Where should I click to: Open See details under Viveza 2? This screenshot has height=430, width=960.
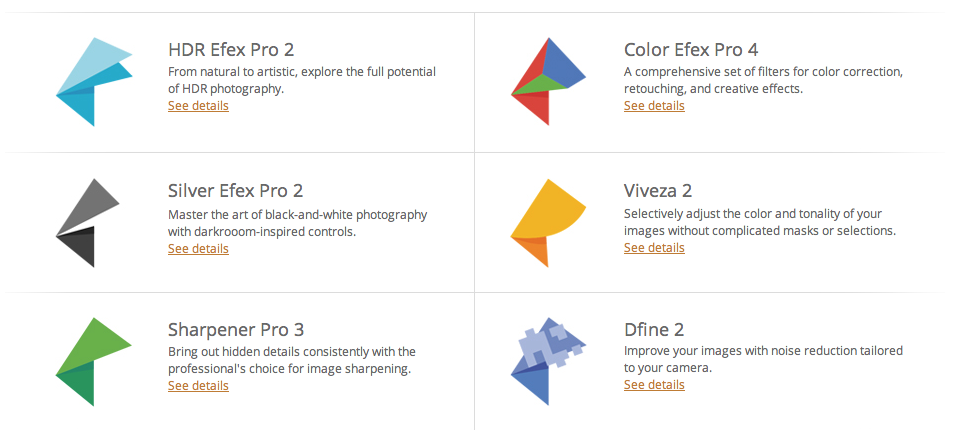tap(654, 247)
